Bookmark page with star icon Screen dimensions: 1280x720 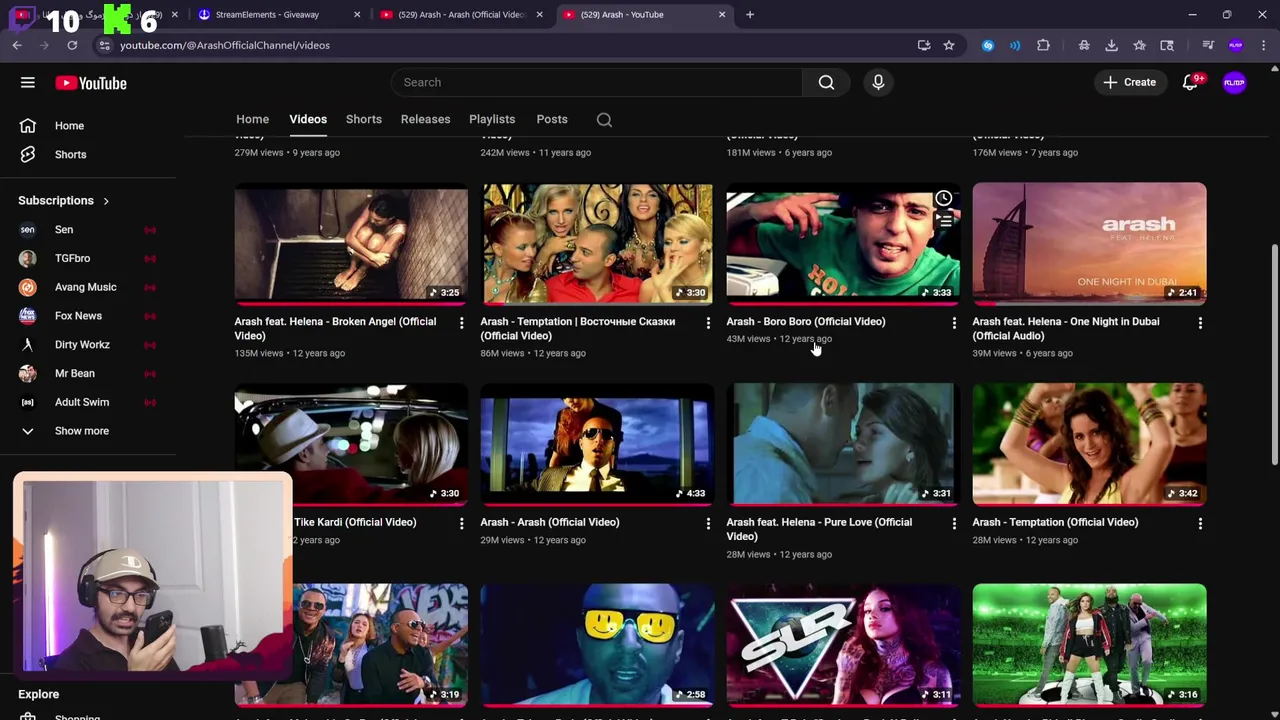(949, 45)
